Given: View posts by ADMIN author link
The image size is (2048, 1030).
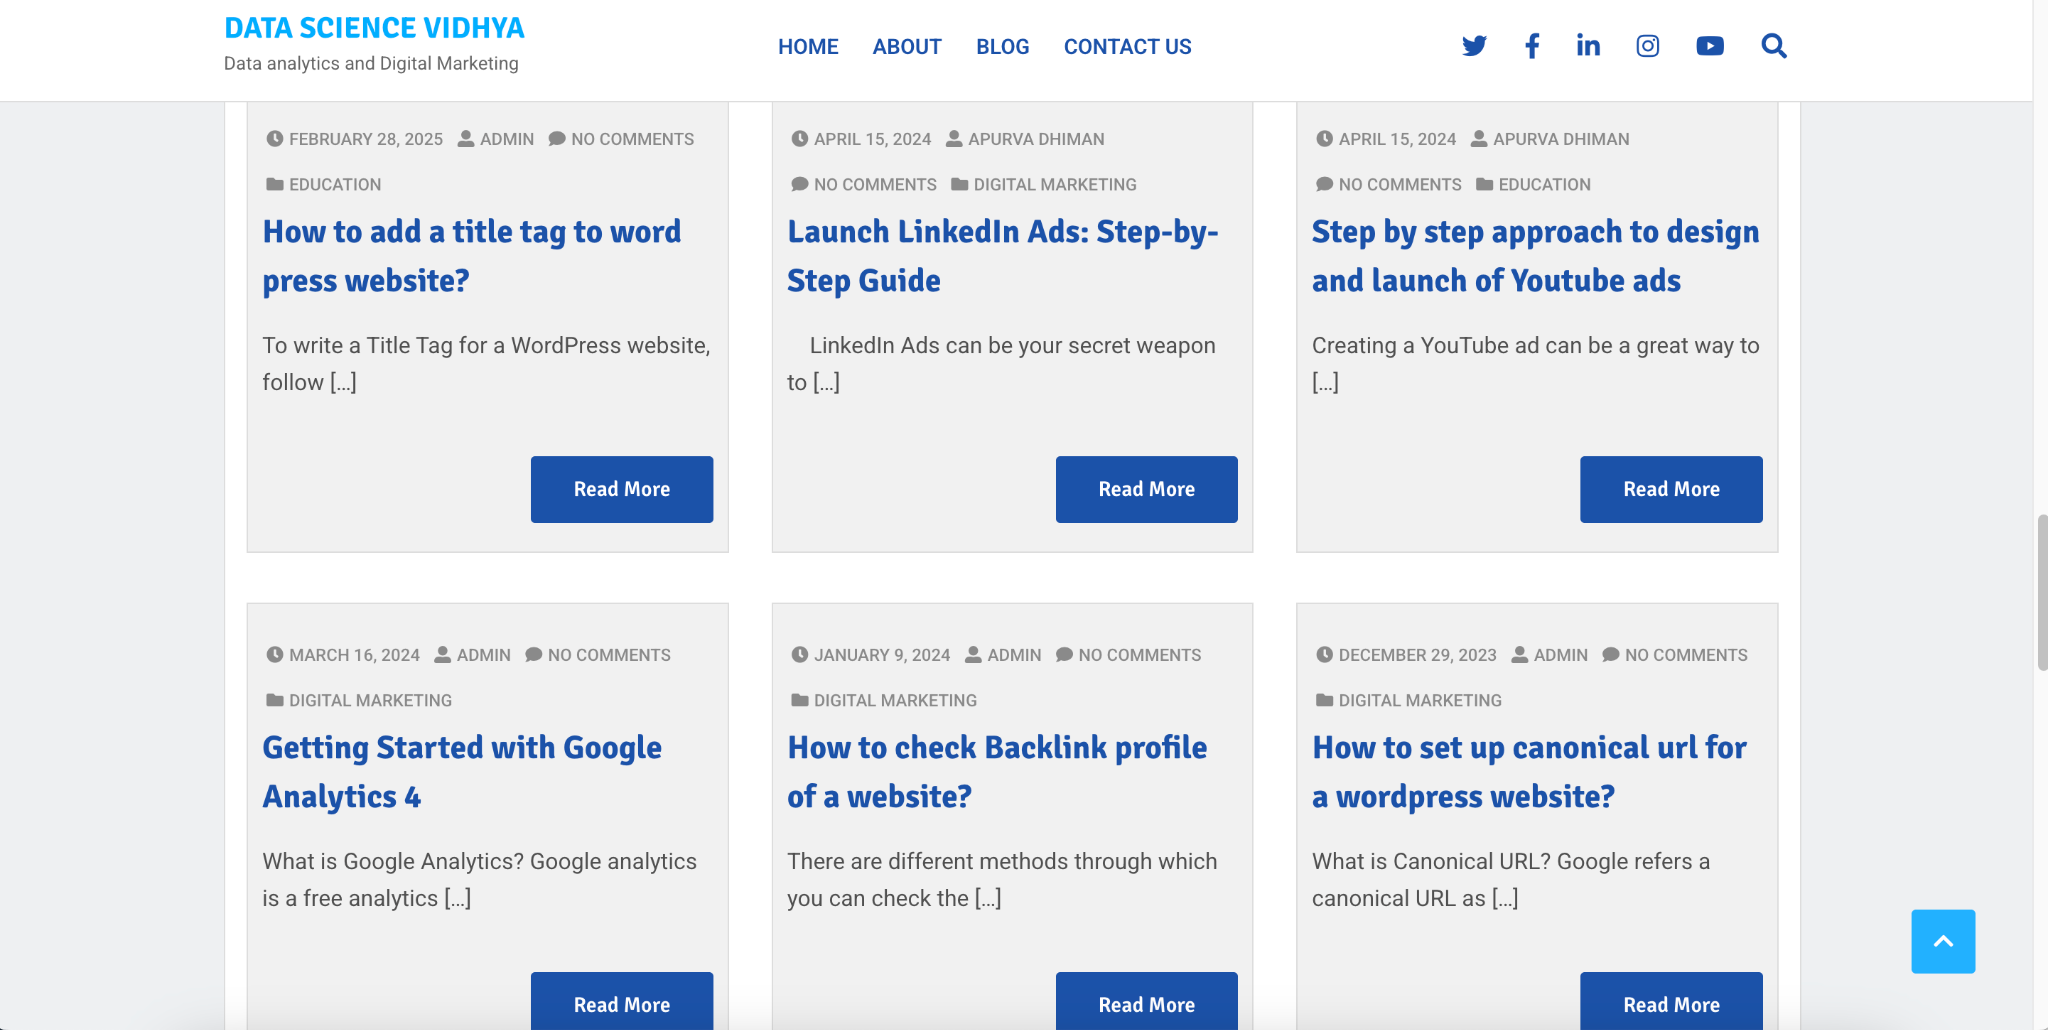Looking at the screenshot, I should click(507, 139).
